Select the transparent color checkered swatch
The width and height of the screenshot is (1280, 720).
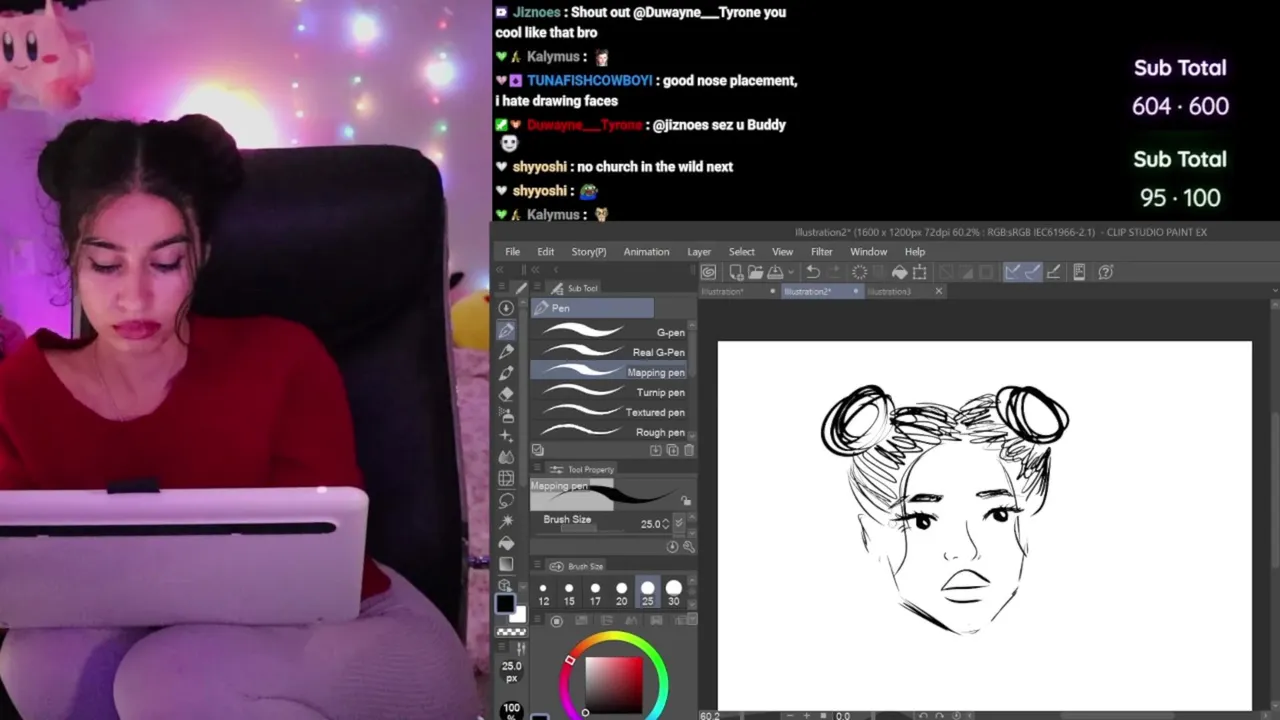[x=511, y=632]
